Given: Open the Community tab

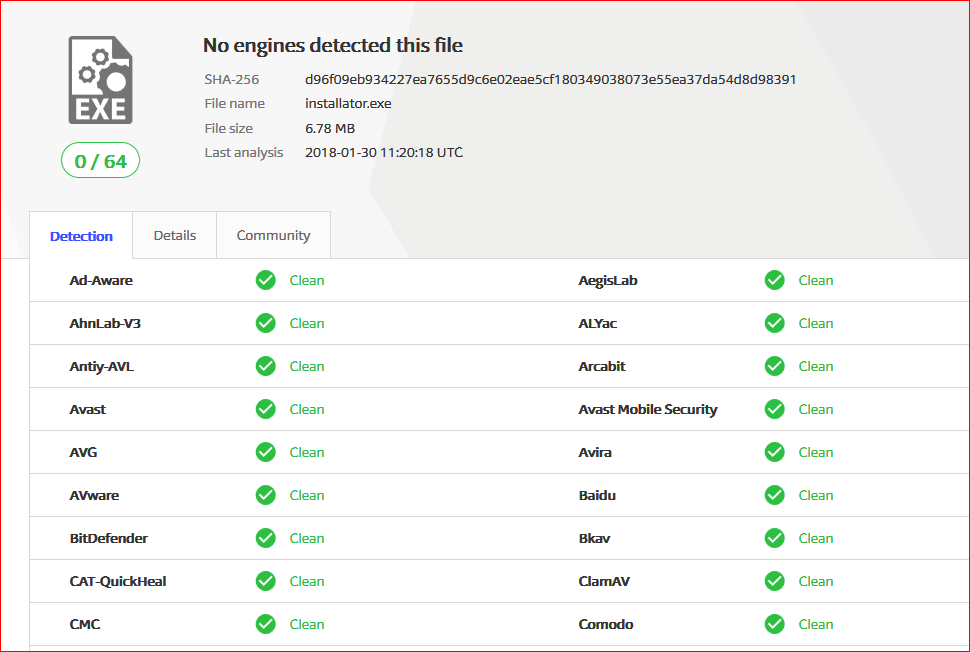Looking at the screenshot, I should pyautogui.click(x=273, y=235).
